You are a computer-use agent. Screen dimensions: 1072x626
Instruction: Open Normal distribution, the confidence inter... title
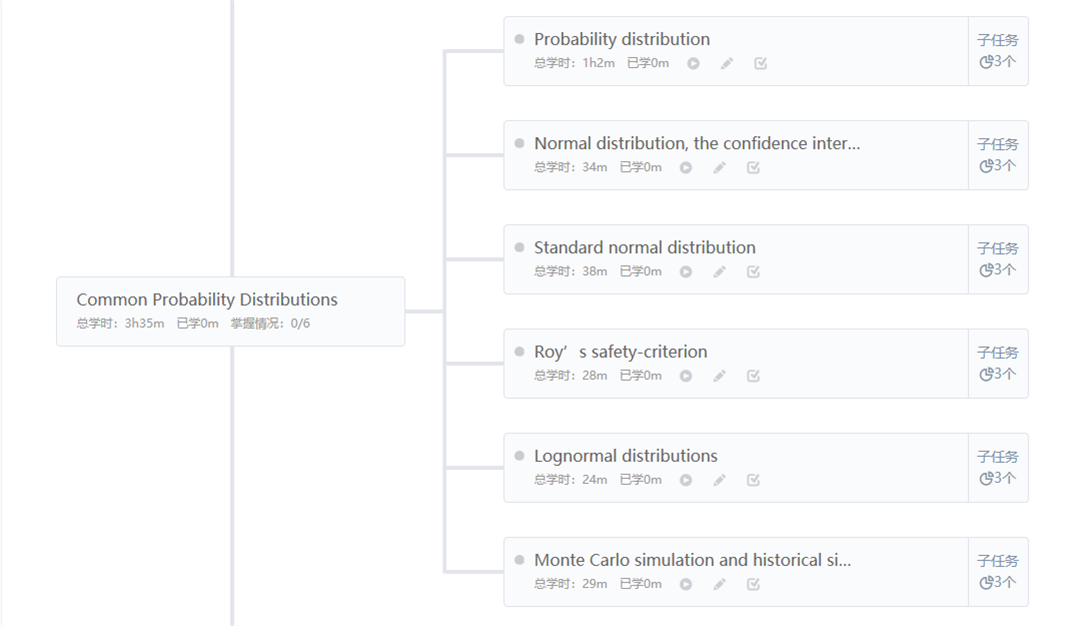click(697, 144)
